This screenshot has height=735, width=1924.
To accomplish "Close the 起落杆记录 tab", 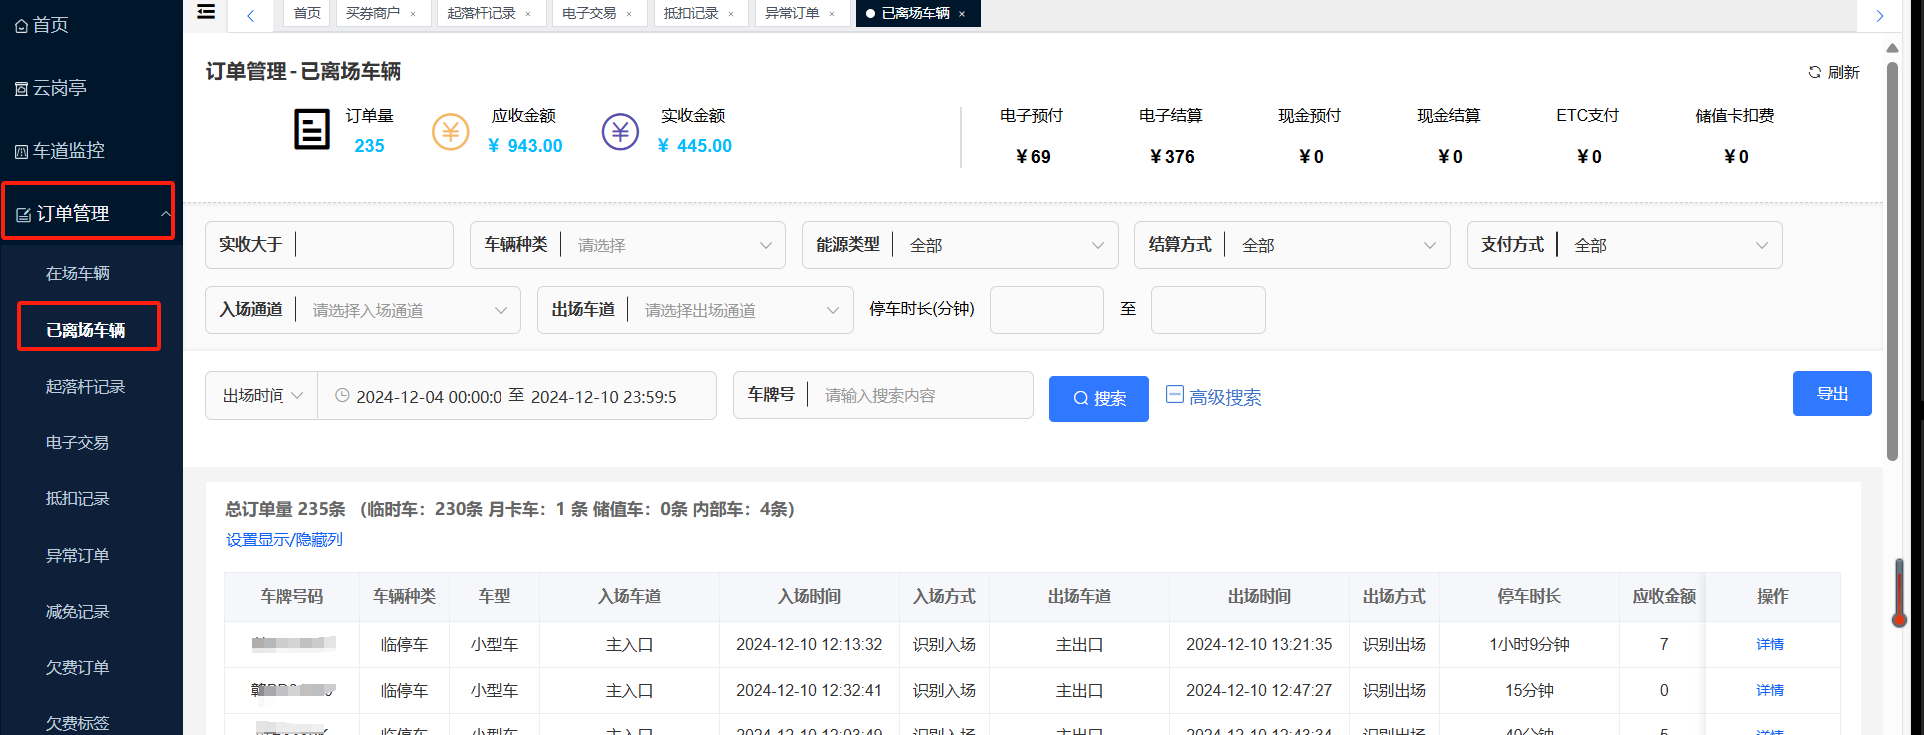I will point(528,14).
